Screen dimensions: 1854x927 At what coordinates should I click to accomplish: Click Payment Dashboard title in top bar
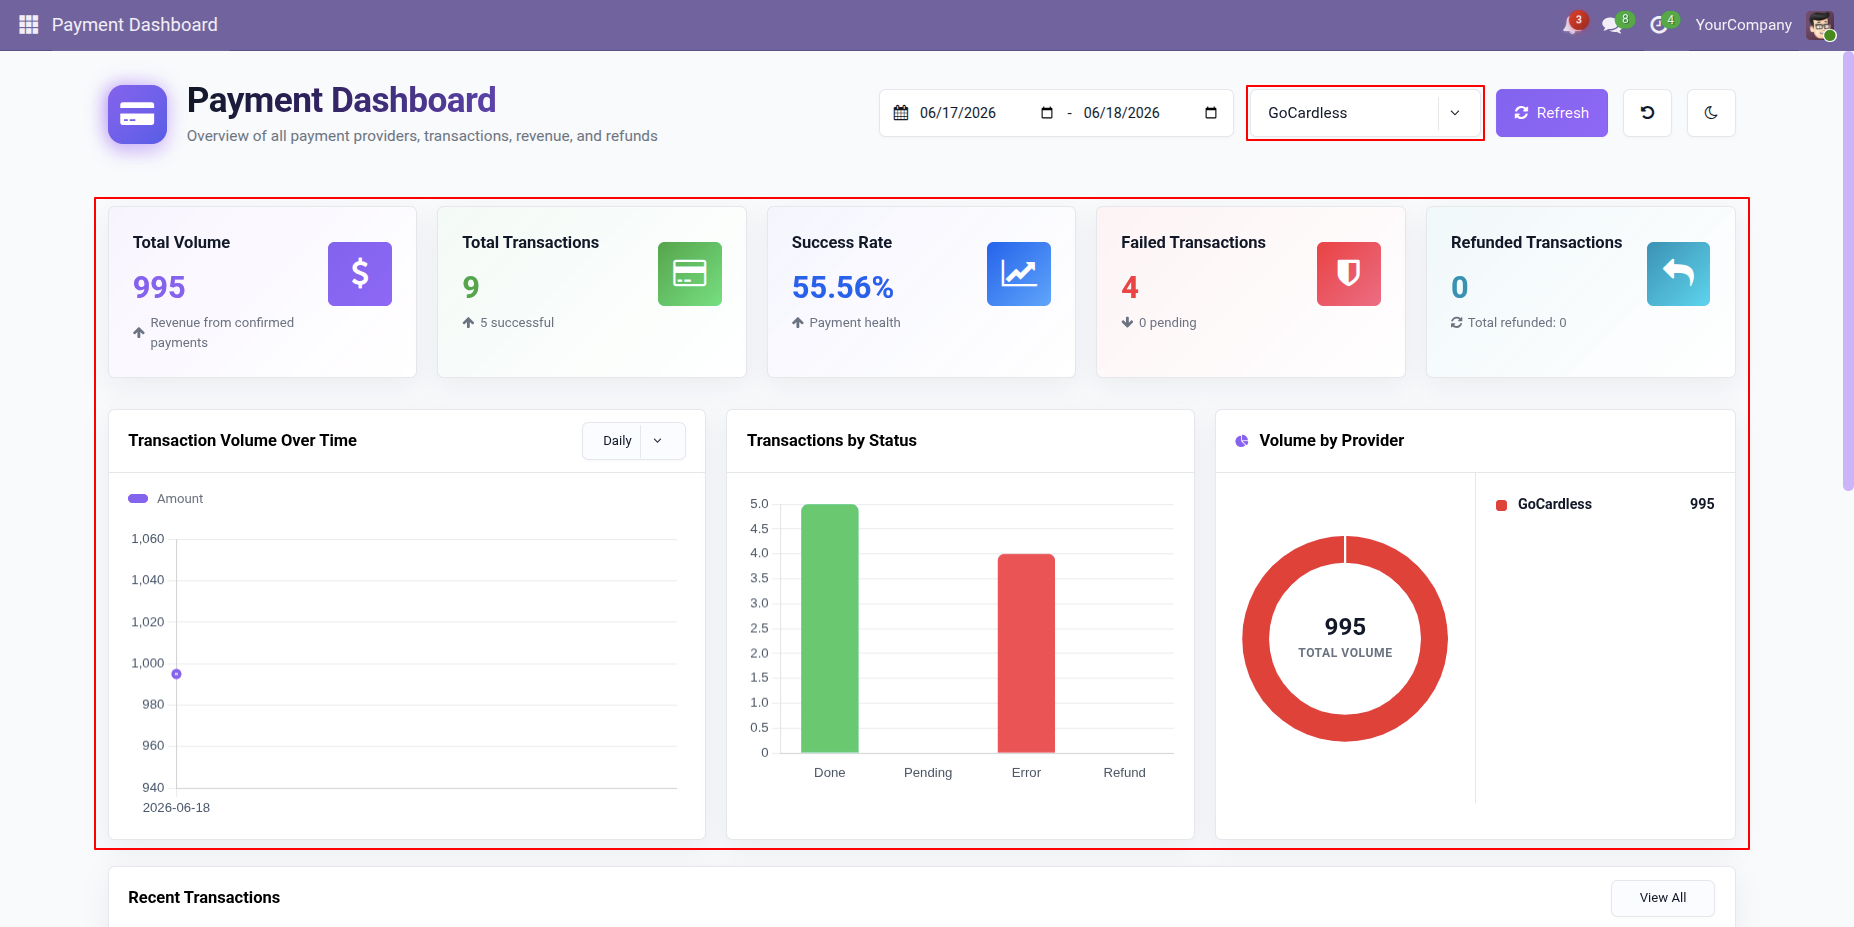tap(135, 25)
